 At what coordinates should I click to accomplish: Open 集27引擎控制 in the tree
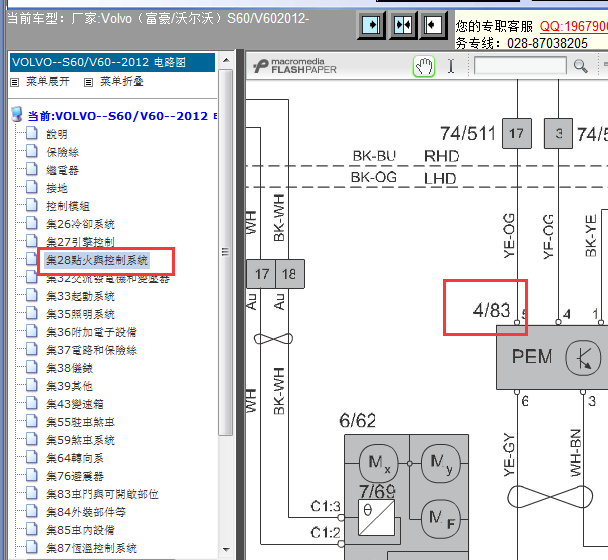click(80, 242)
